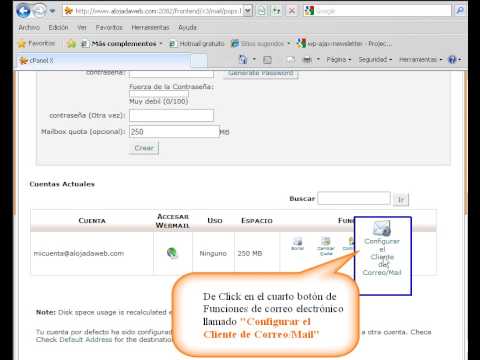The height and width of the screenshot is (360, 480).
Task: Open Más complementos favorites link
Action: (x=122, y=44)
